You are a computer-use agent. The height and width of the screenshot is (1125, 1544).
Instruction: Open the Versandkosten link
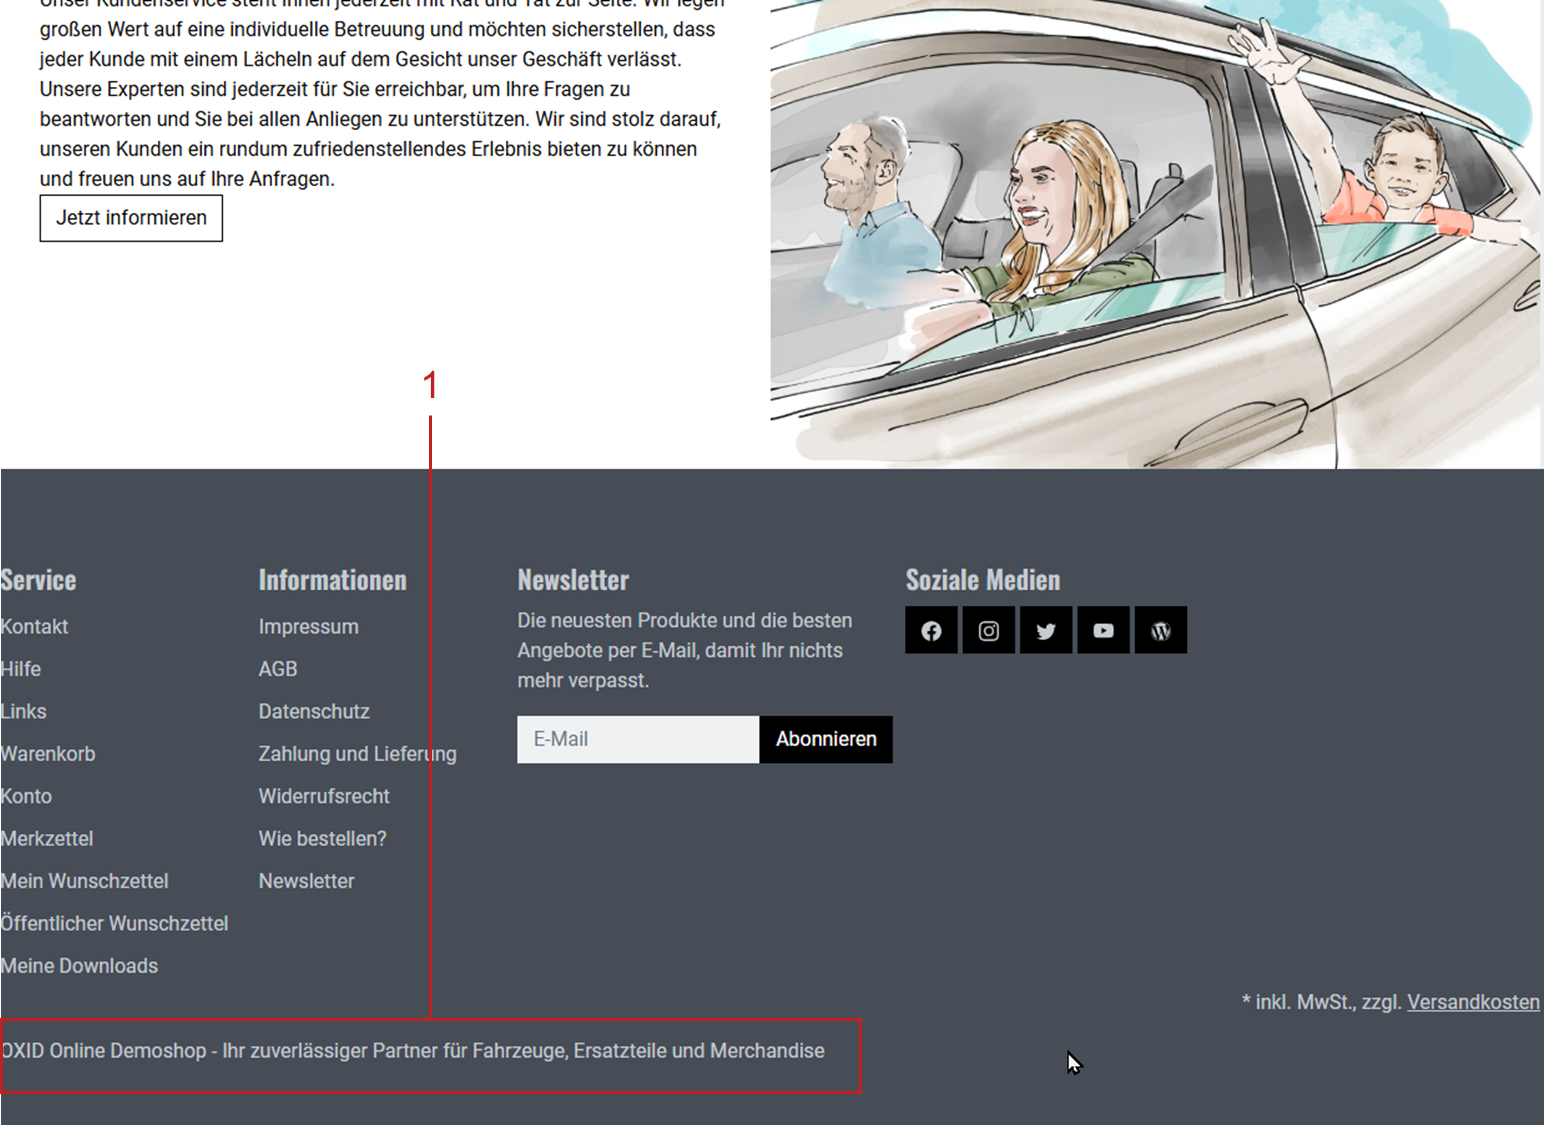pos(1473,1002)
